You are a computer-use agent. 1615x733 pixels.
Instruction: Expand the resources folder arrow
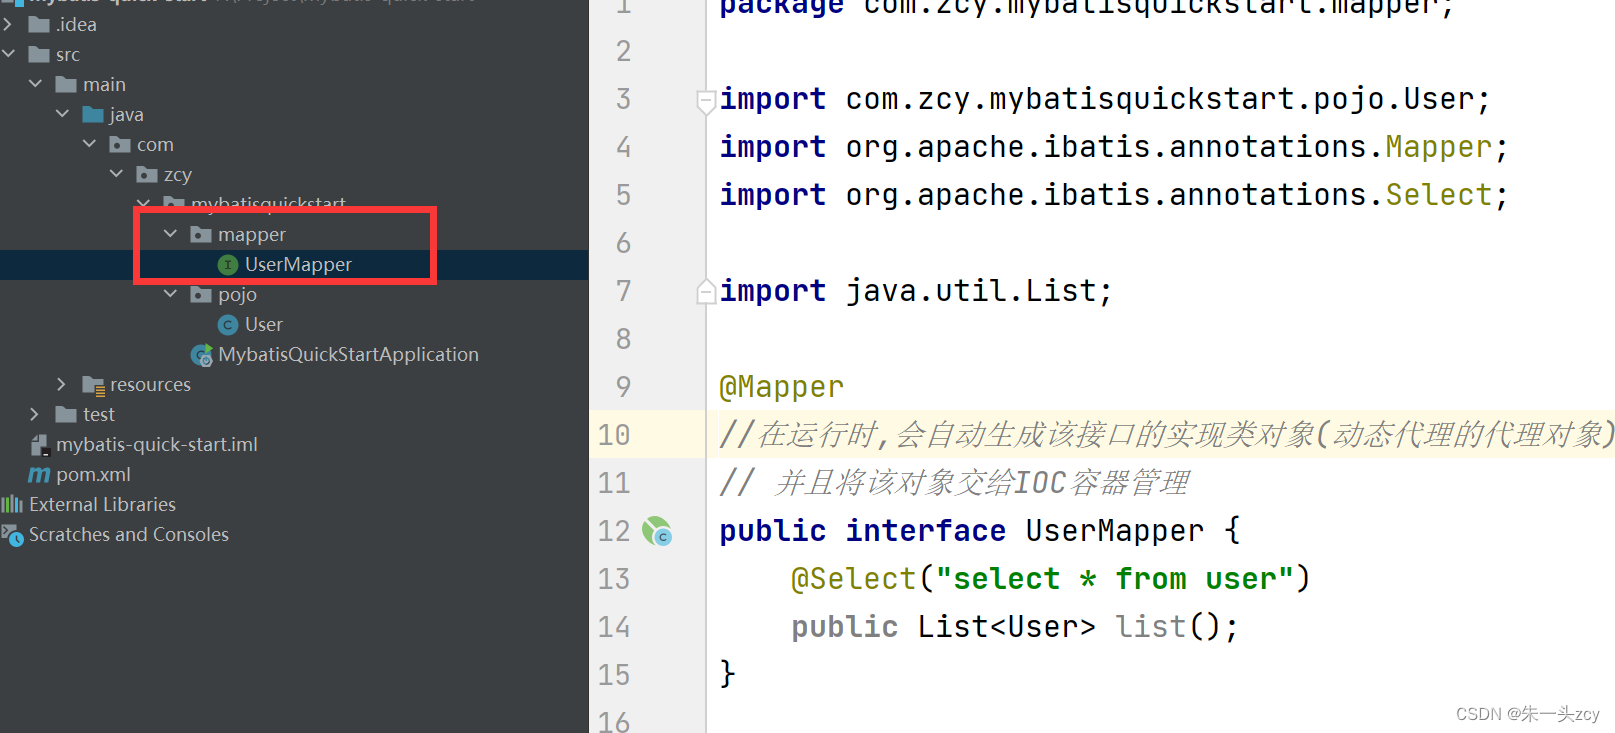pyautogui.click(x=62, y=384)
